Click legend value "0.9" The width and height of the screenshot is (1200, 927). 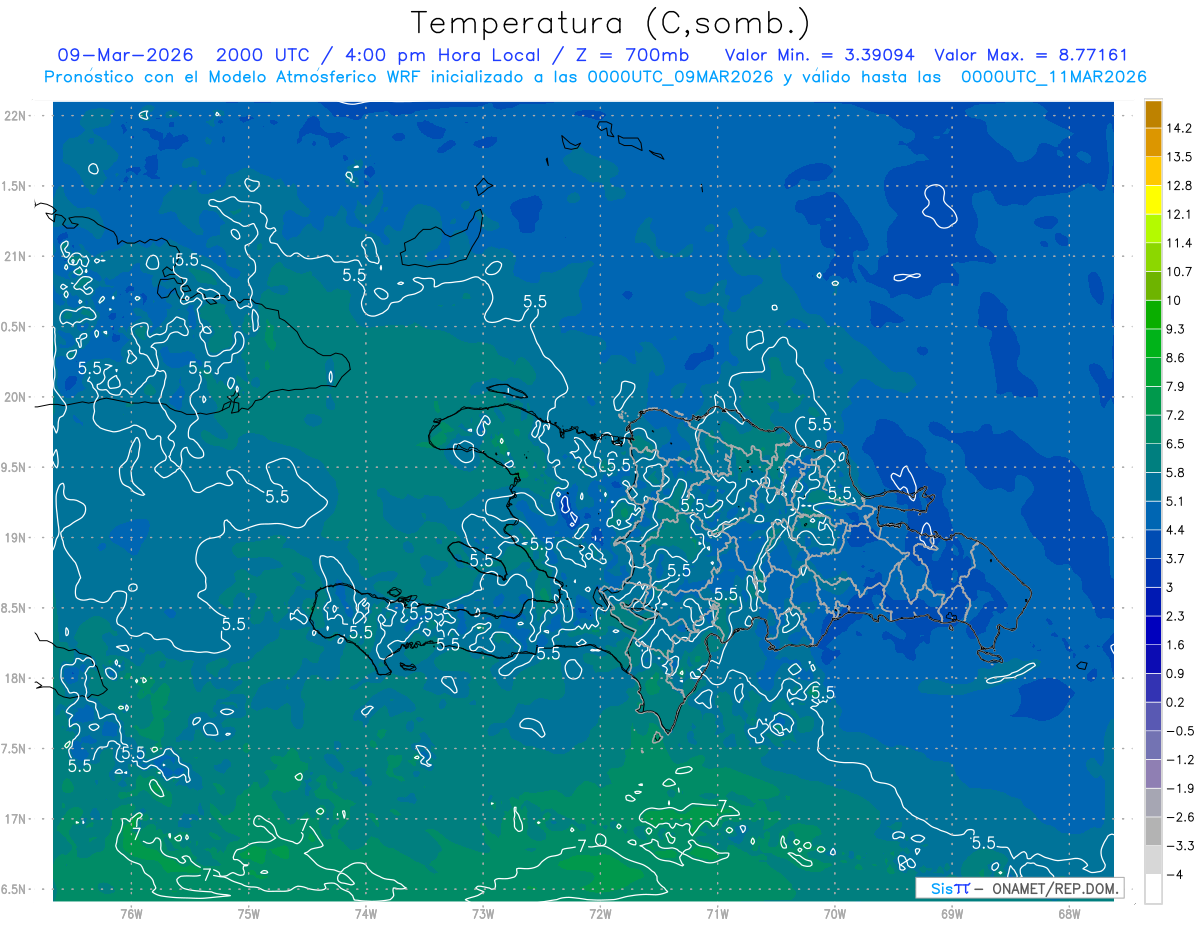tap(1176, 674)
